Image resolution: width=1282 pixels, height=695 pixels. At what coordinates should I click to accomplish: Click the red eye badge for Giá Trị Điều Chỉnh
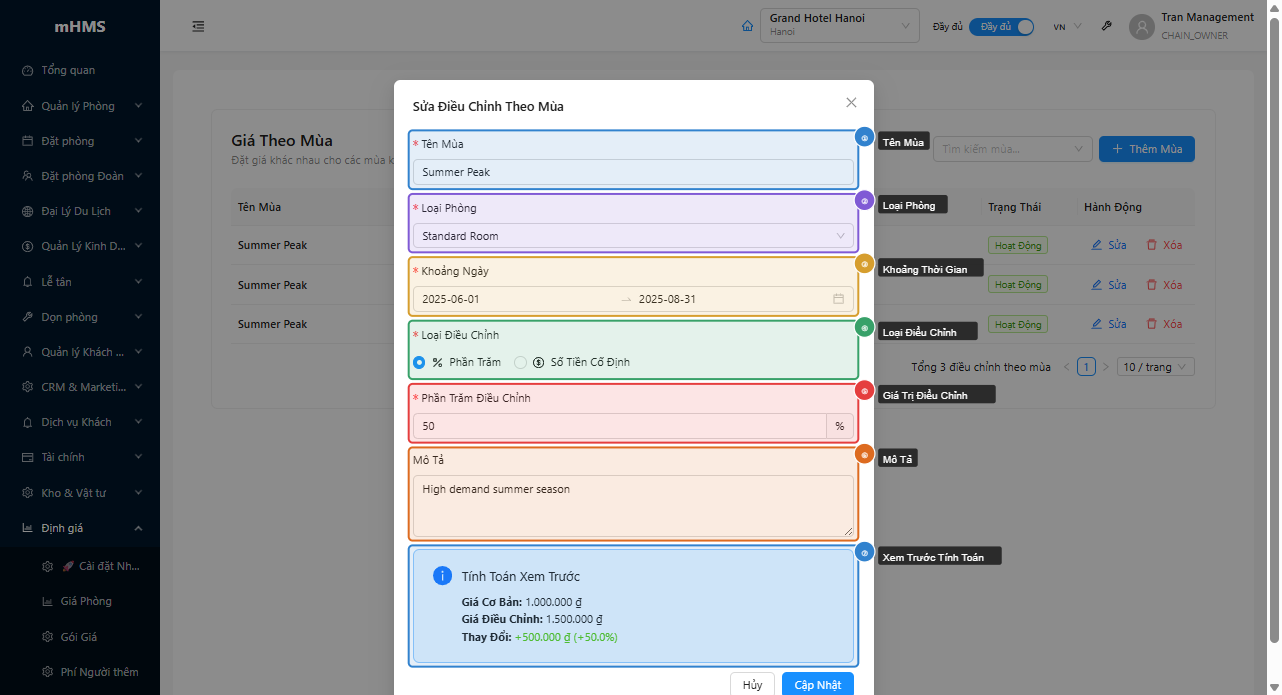click(865, 390)
